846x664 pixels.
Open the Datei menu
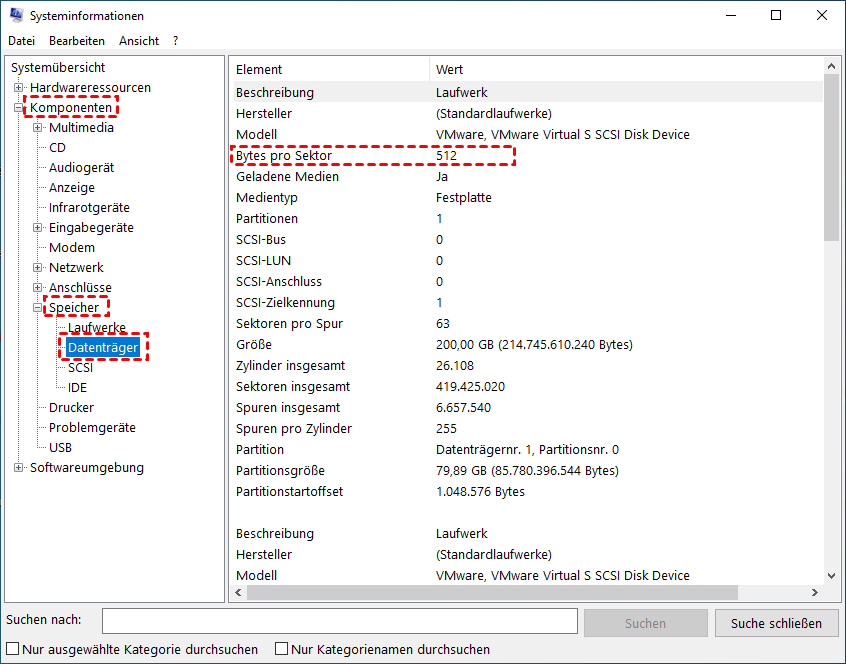click(x=22, y=41)
